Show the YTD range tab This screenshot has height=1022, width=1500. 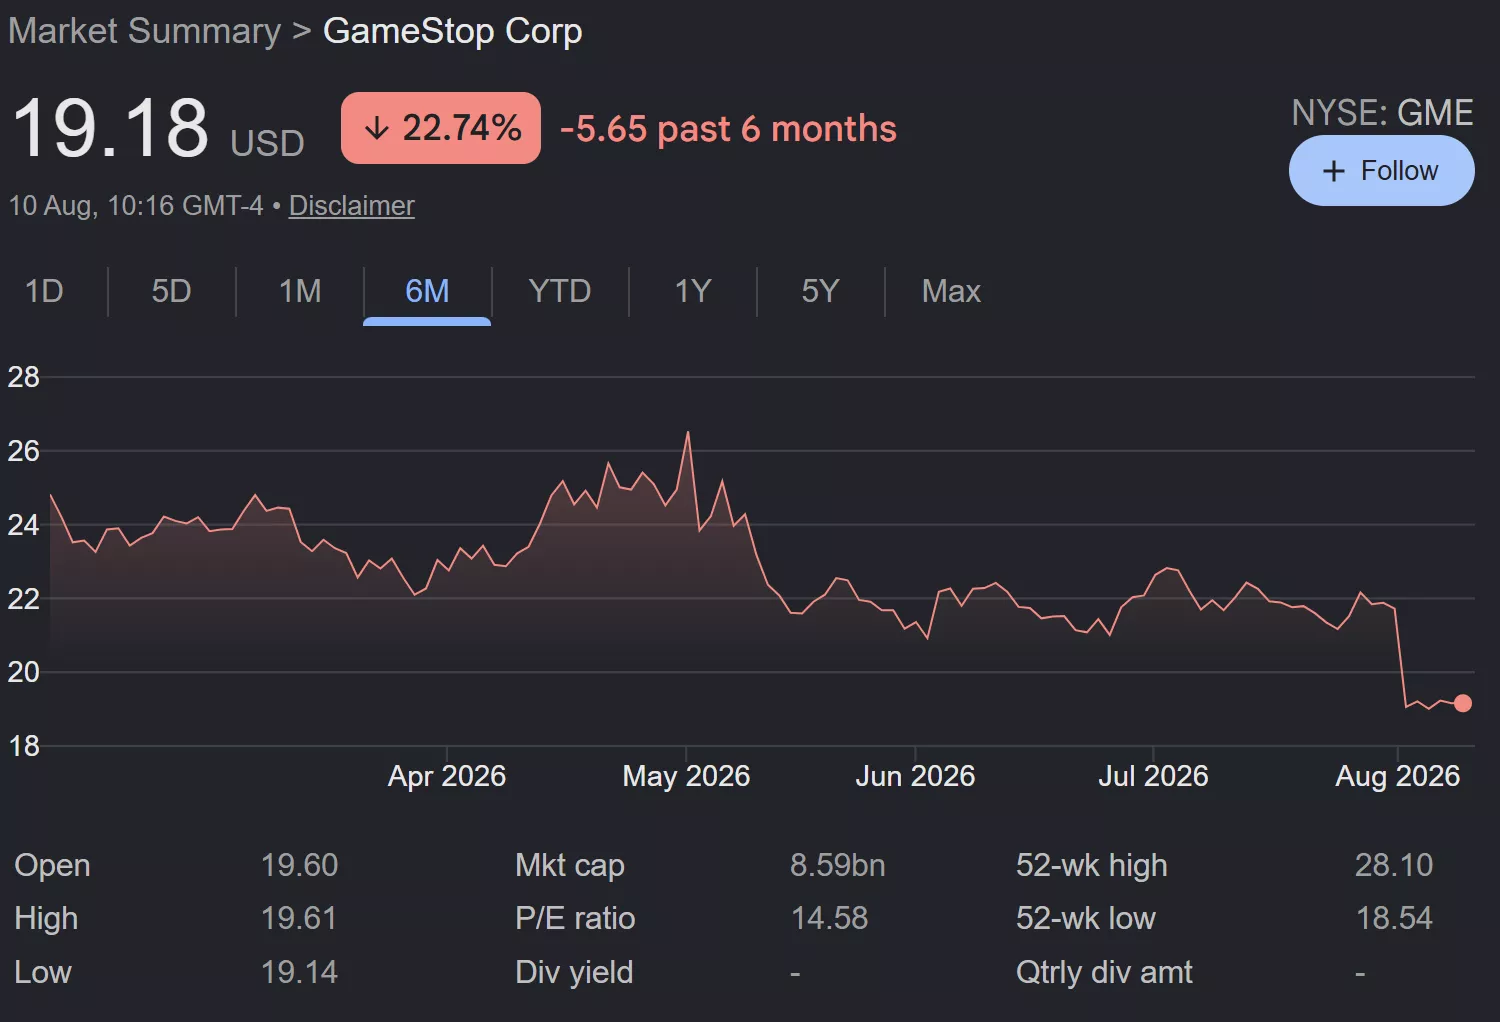pos(560,291)
